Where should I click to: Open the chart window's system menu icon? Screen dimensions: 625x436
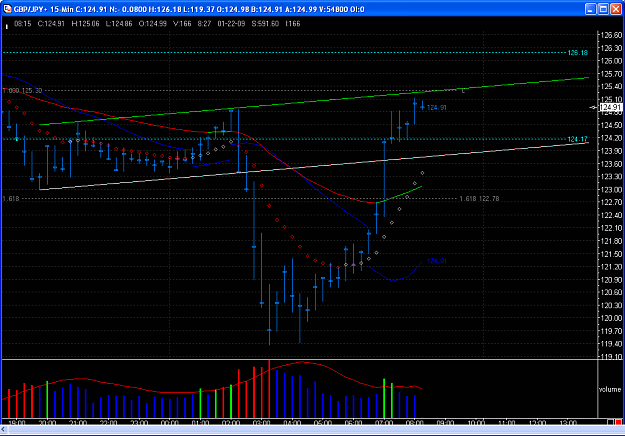point(7,9)
